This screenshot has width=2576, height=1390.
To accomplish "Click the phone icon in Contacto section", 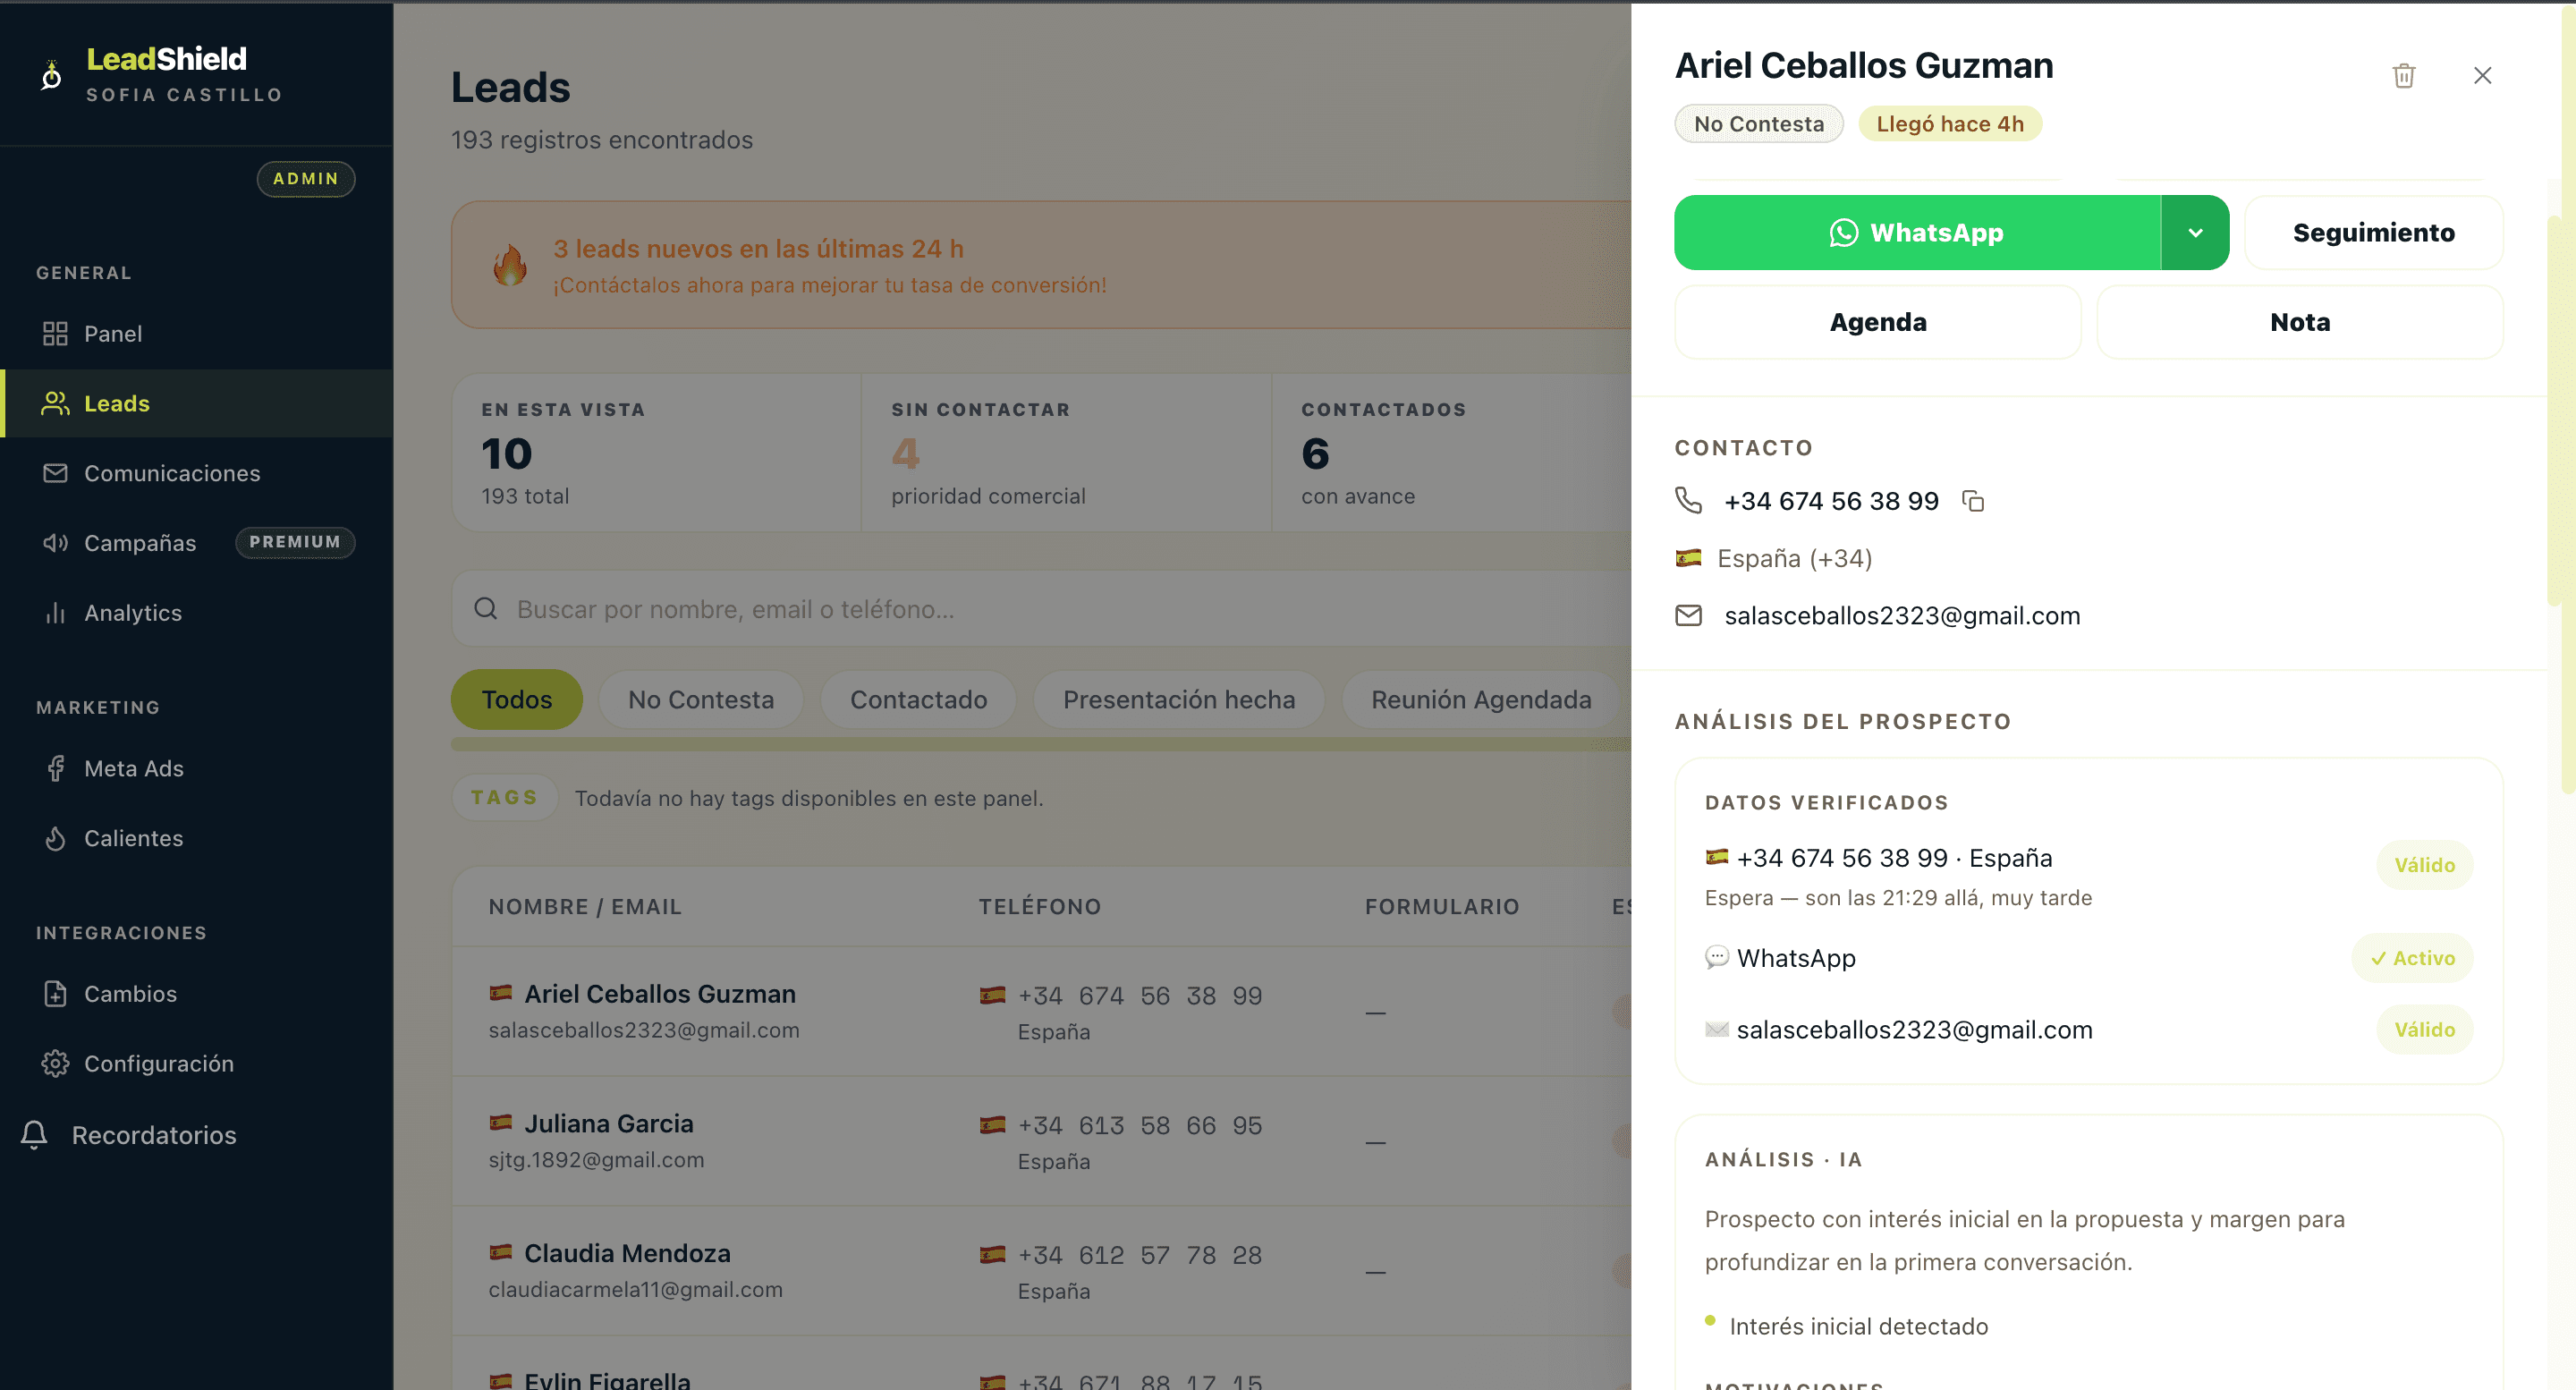I will (1688, 500).
